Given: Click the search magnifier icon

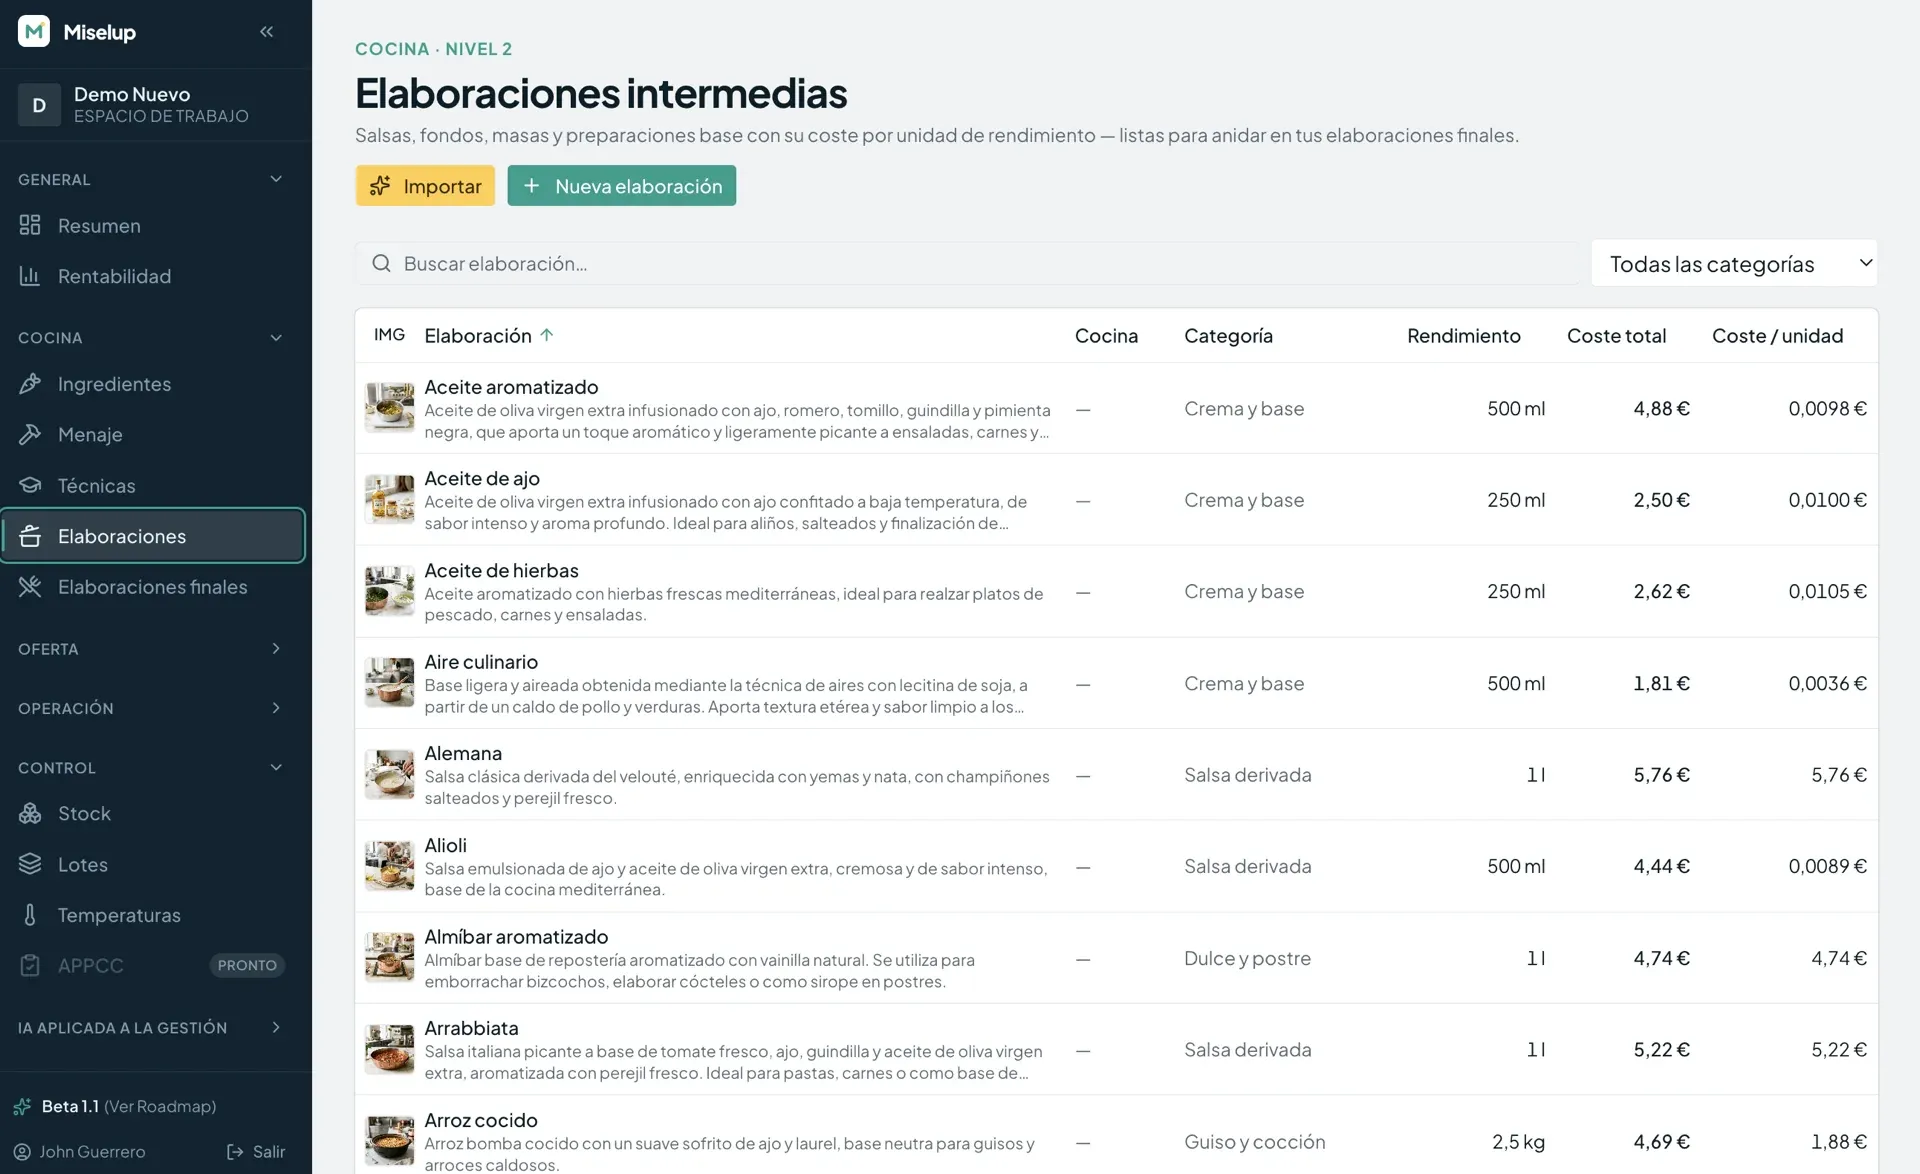Looking at the screenshot, I should click(381, 263).
